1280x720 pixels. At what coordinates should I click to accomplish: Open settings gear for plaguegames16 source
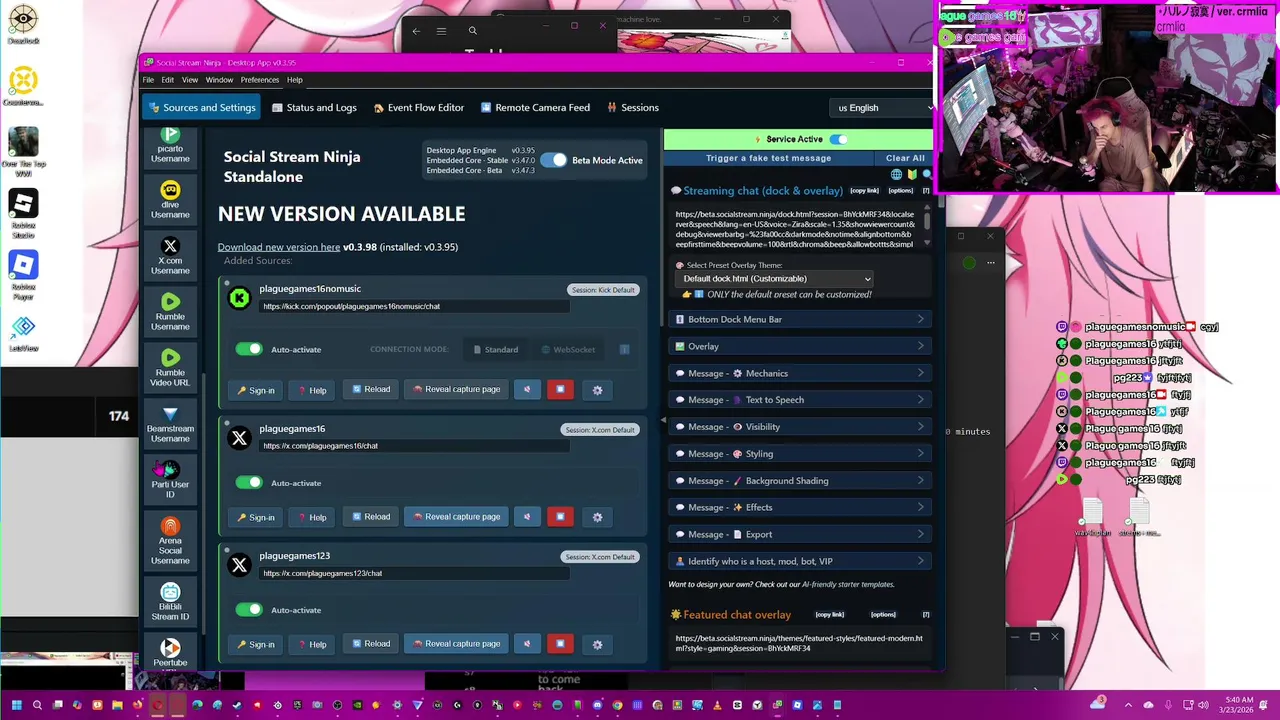coord(597,517)
